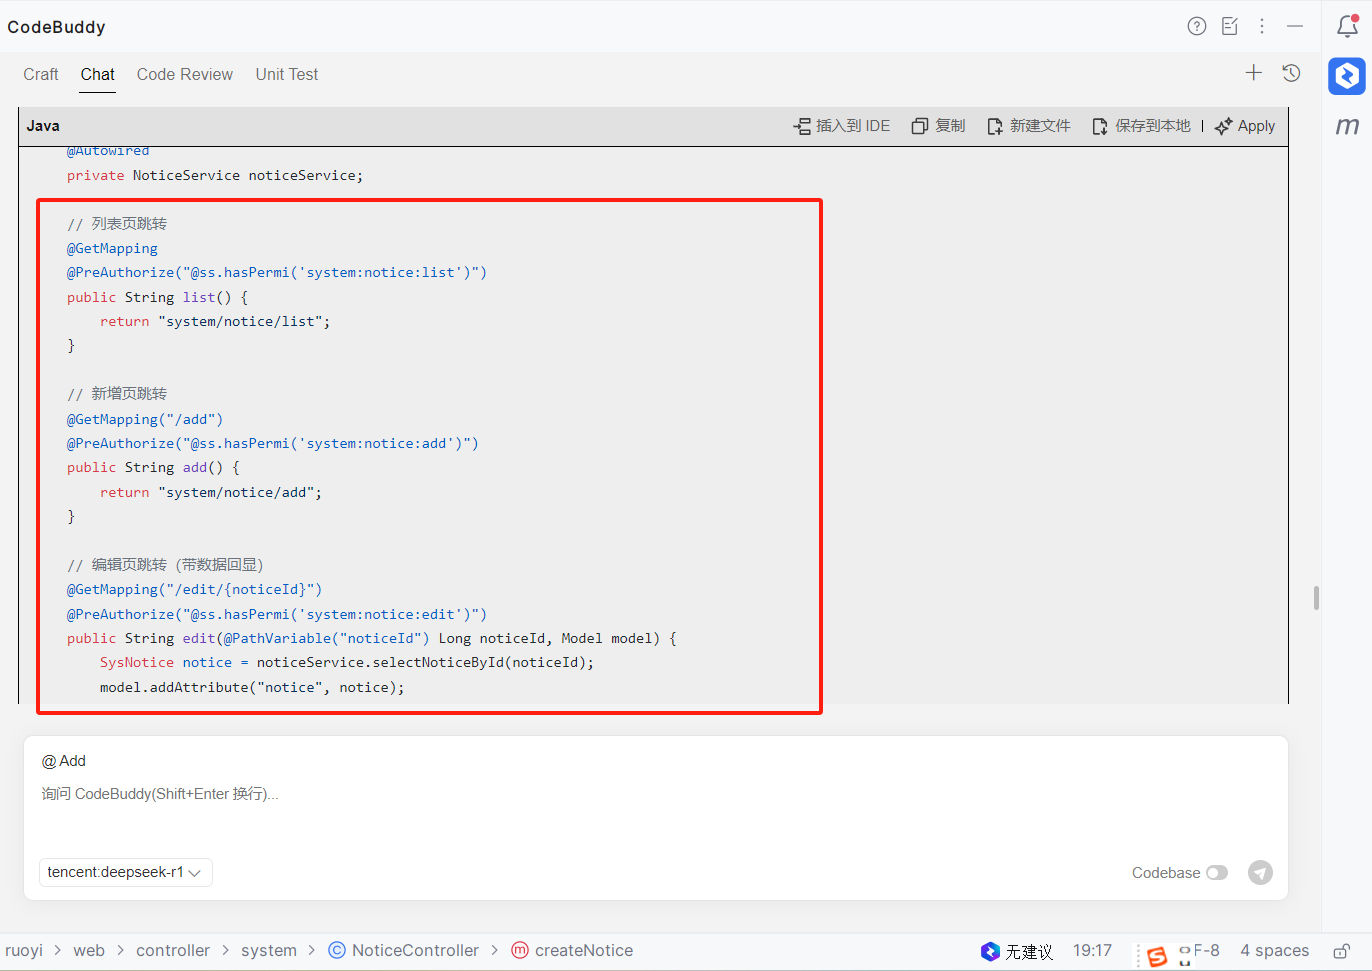
Task: Switch to the Craft tab
Action: click(41, 75)
